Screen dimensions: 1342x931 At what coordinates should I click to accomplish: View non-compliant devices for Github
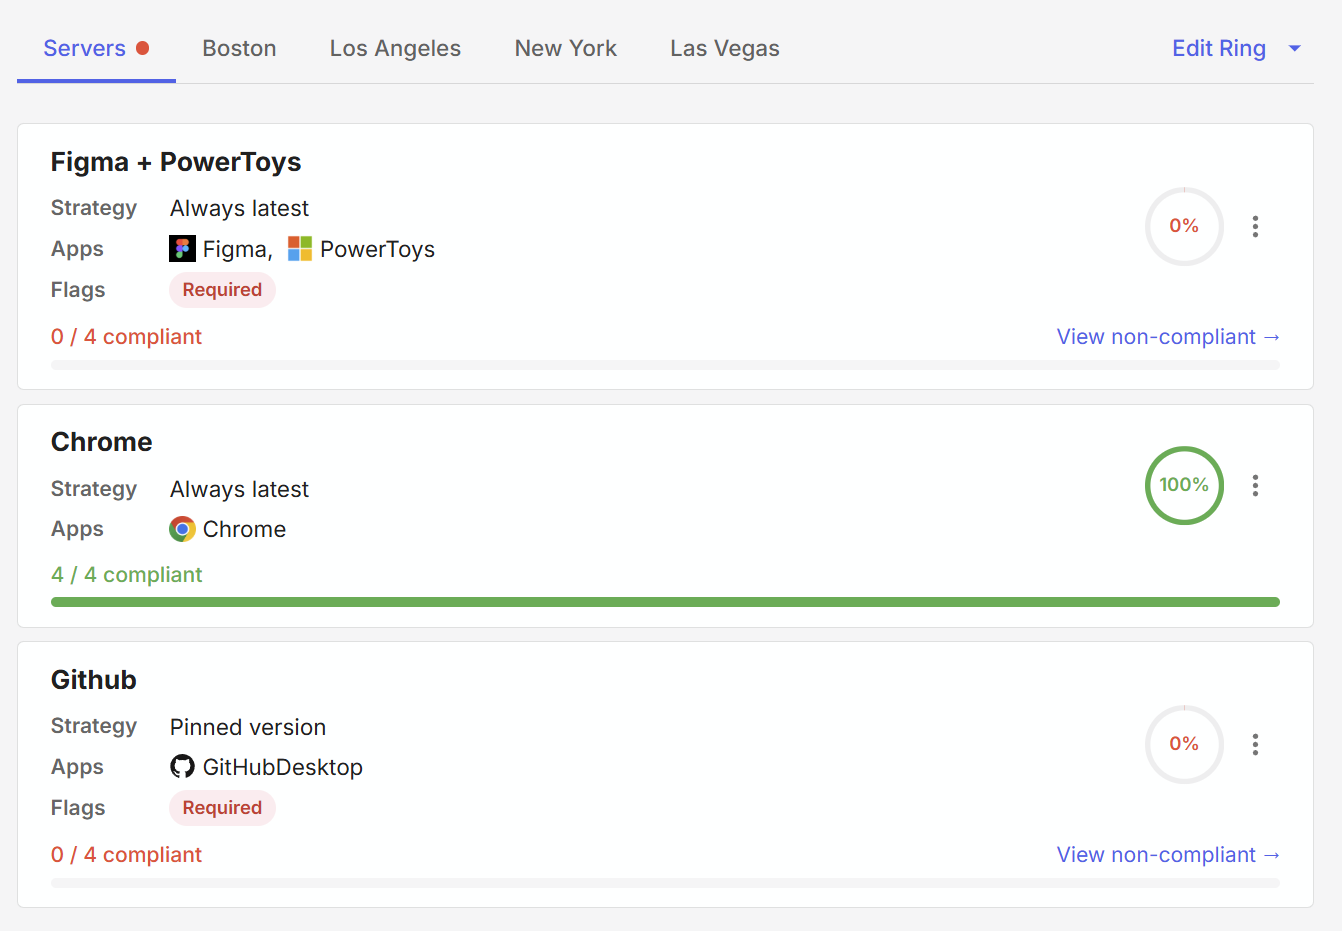[x=1168, y=855]
